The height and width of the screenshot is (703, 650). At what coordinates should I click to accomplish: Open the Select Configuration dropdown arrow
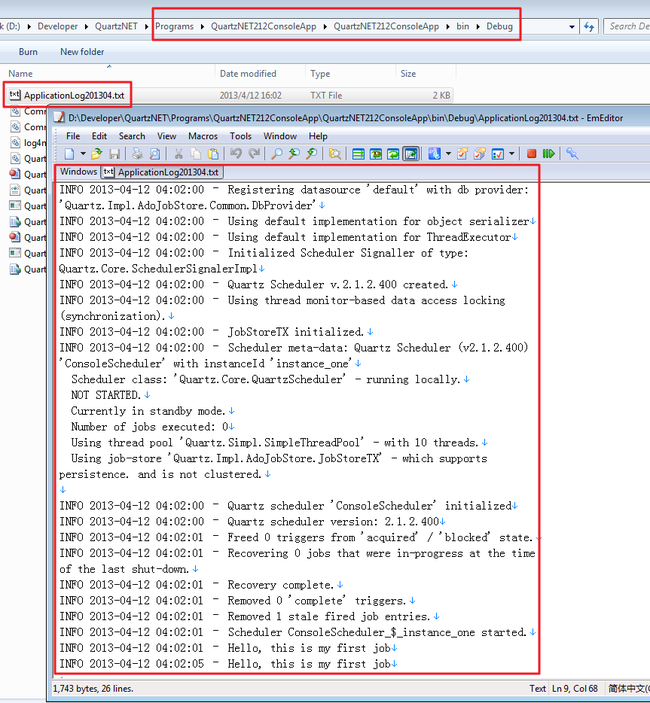pos(448,154)
